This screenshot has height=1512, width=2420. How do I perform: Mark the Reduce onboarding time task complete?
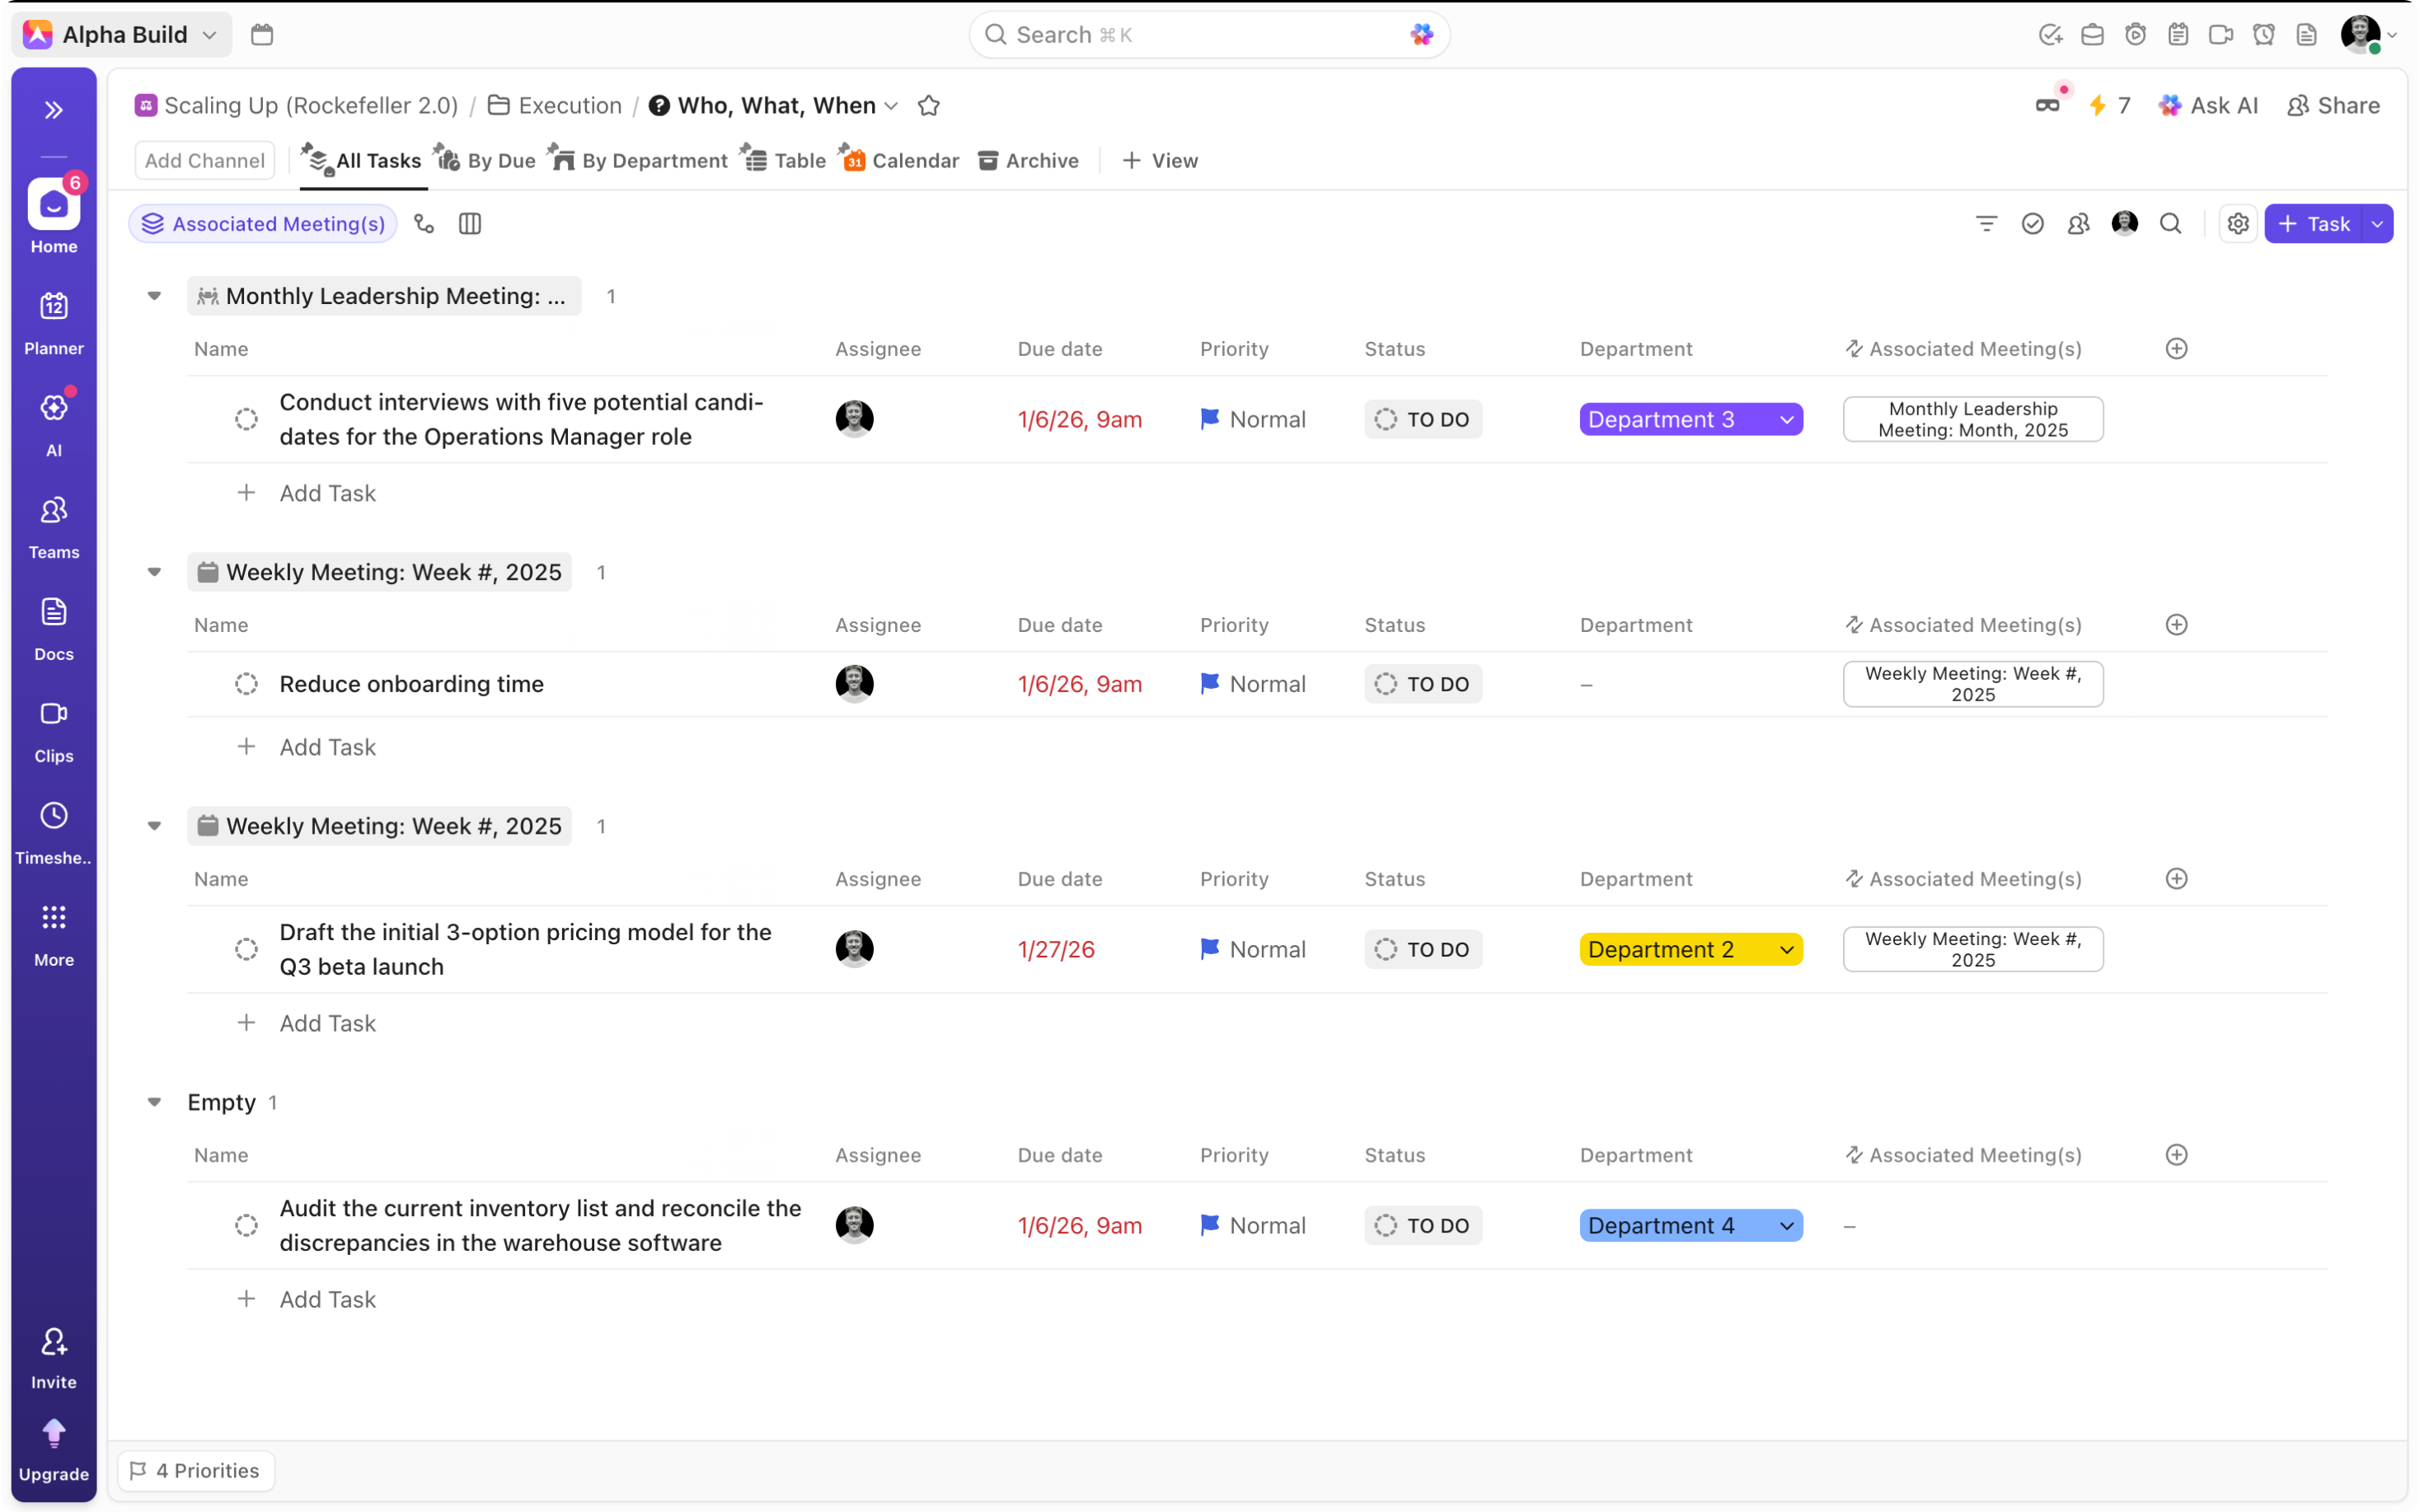click(246, 683)
